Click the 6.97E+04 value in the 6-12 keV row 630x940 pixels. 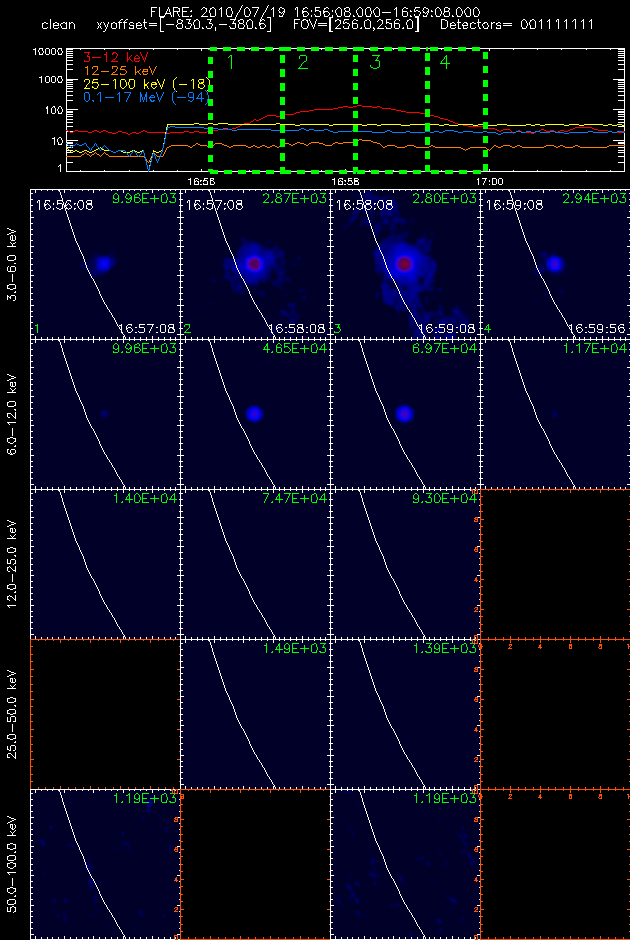[x=445, y=349]
